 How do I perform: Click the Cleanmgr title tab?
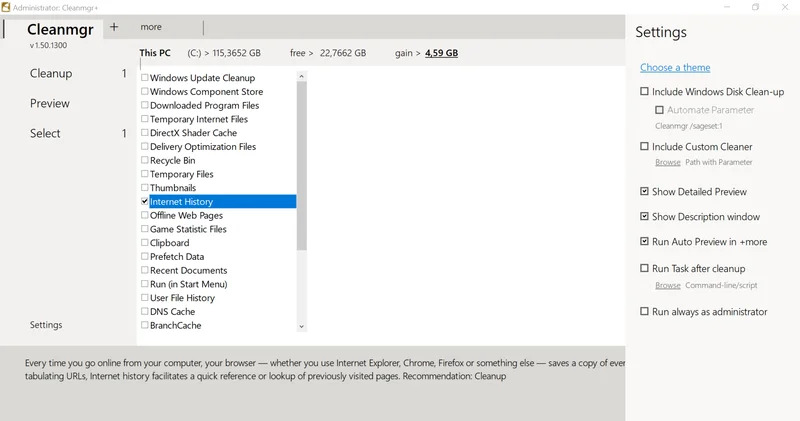(x=60, y=30)
